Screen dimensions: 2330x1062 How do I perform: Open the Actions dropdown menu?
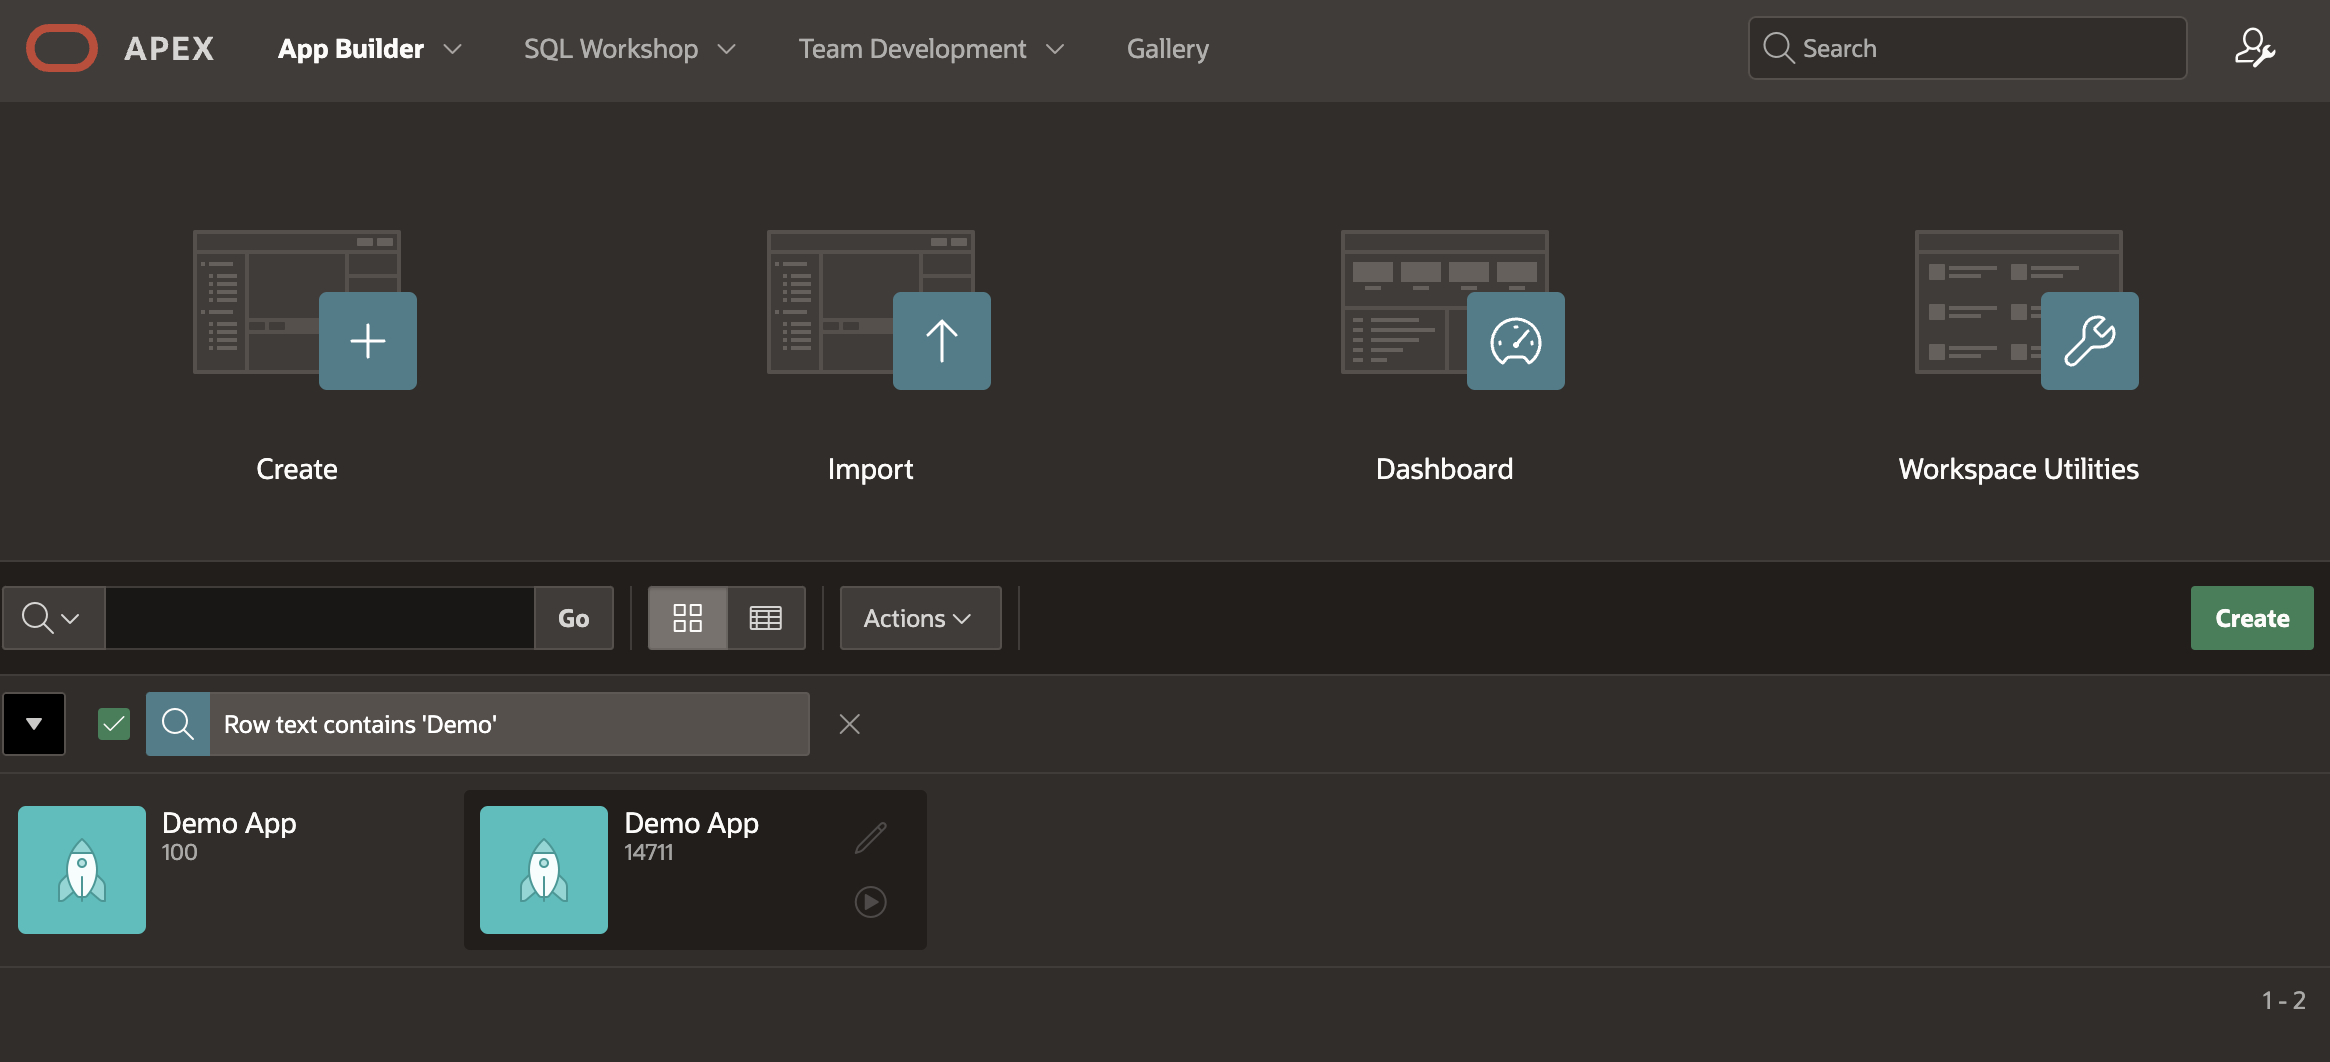[x=920, y=618]
